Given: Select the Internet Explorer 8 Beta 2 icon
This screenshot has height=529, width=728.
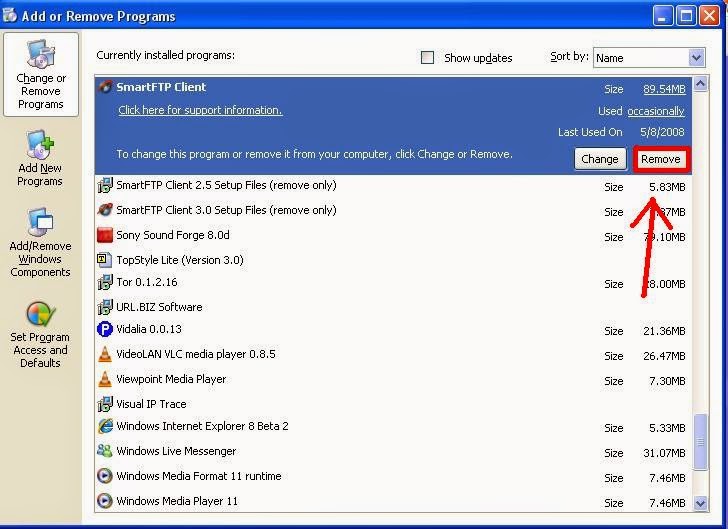Looking at the screenshot, I should (x=105, y=426).
